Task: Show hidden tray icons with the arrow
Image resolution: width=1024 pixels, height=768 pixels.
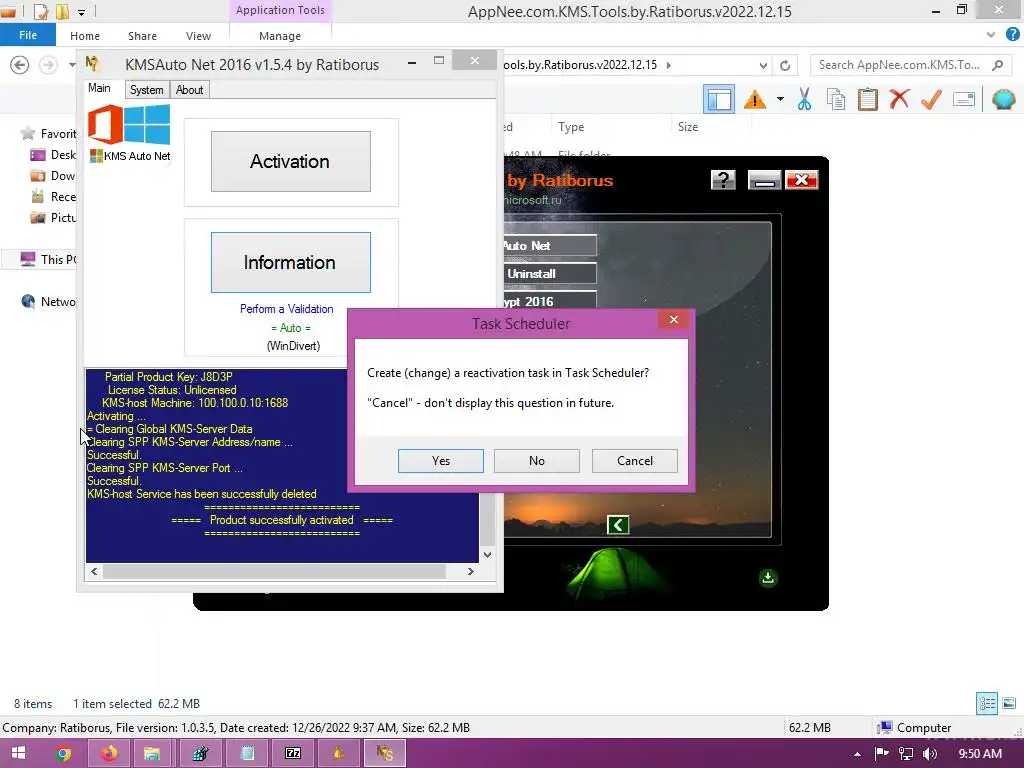Action: (x=857, y=754)
